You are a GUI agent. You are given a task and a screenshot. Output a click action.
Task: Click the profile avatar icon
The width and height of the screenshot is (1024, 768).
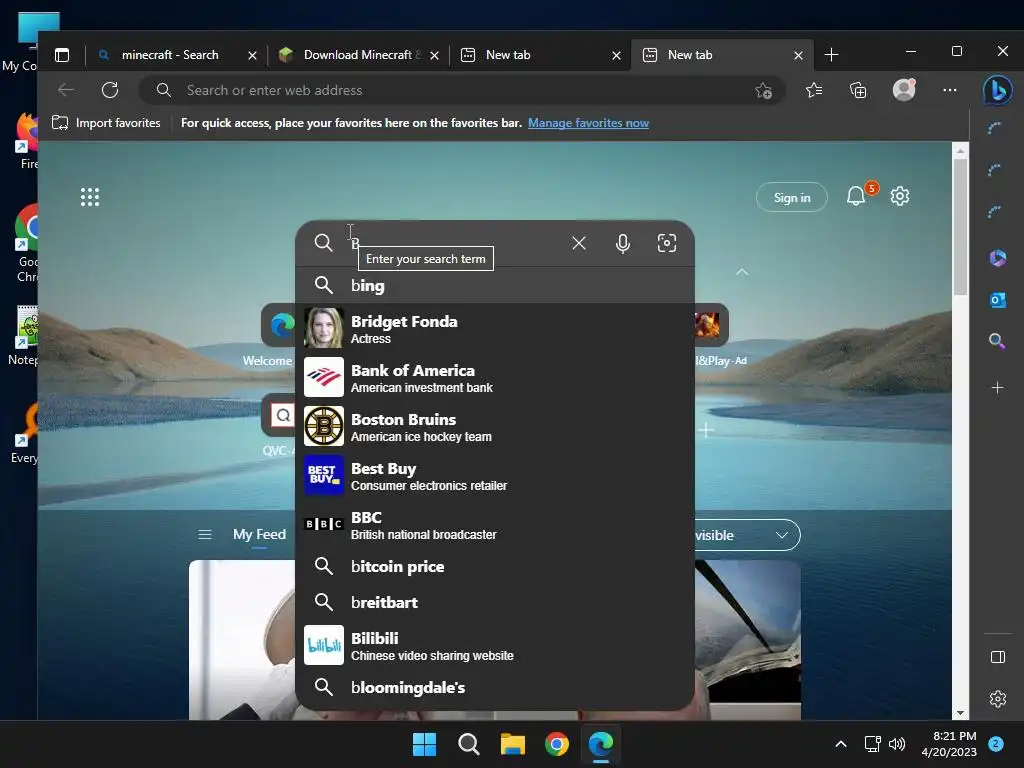pos(904,90)
